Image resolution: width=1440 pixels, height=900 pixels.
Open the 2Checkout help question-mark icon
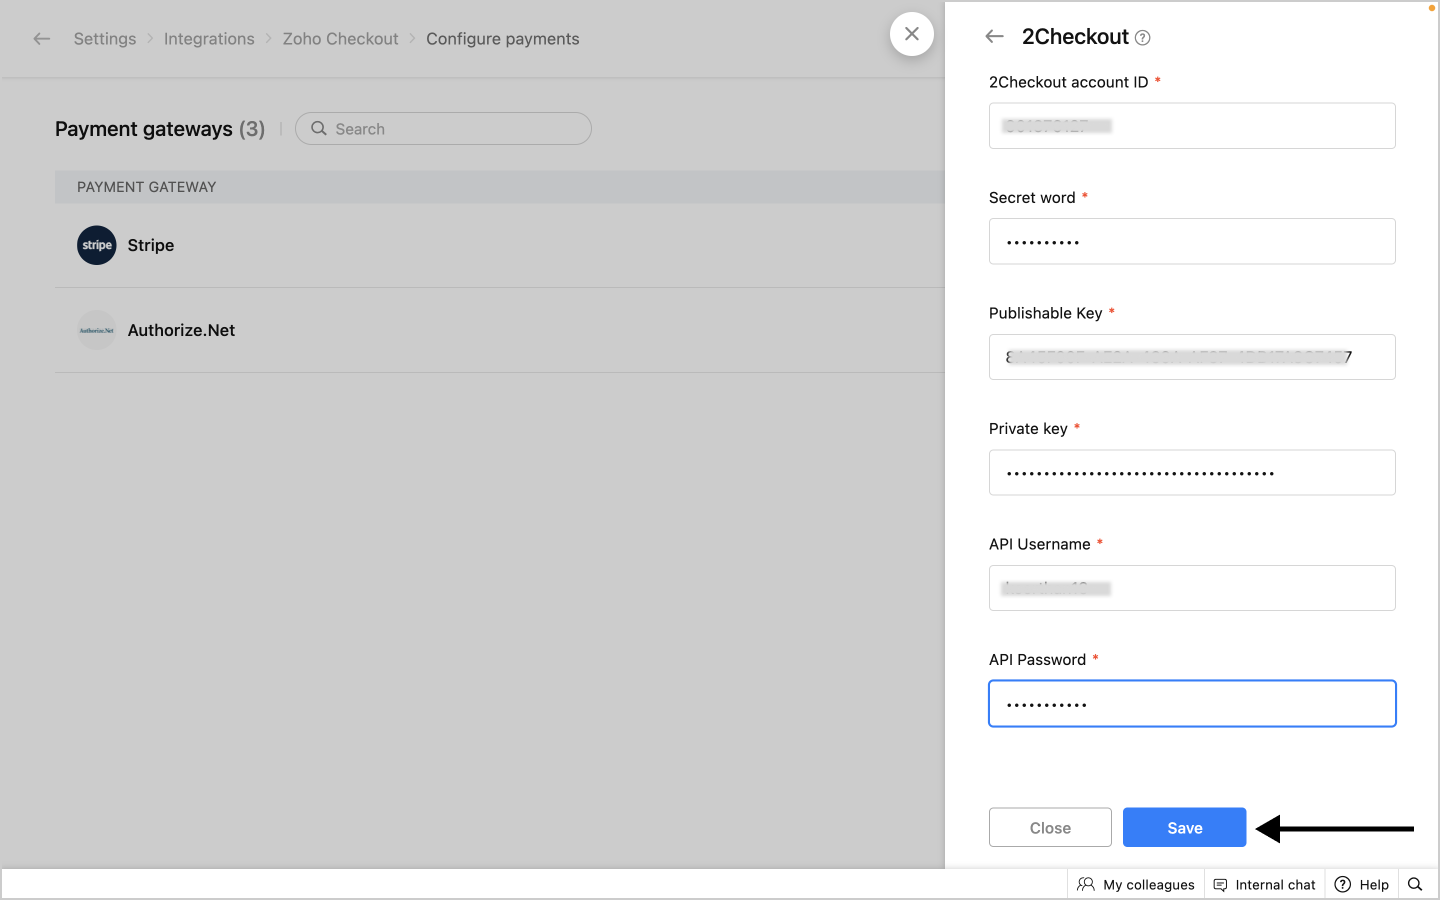coord(1143,38)
